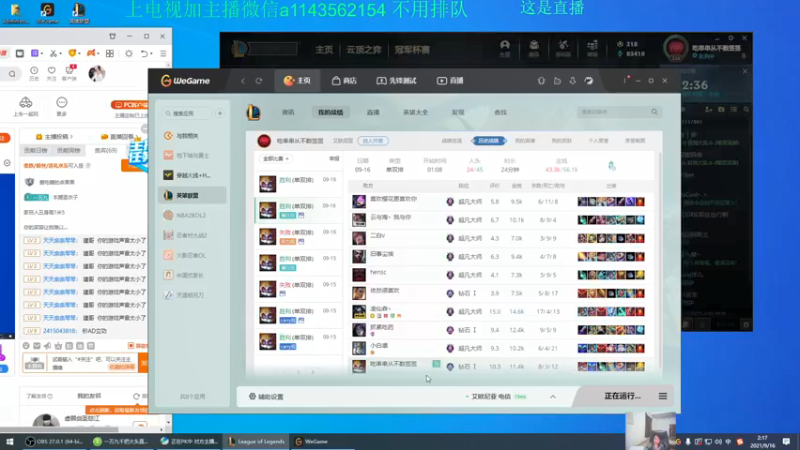Open the 失败 match dated 09-15
800x450 pixels.
click(298, 289)
